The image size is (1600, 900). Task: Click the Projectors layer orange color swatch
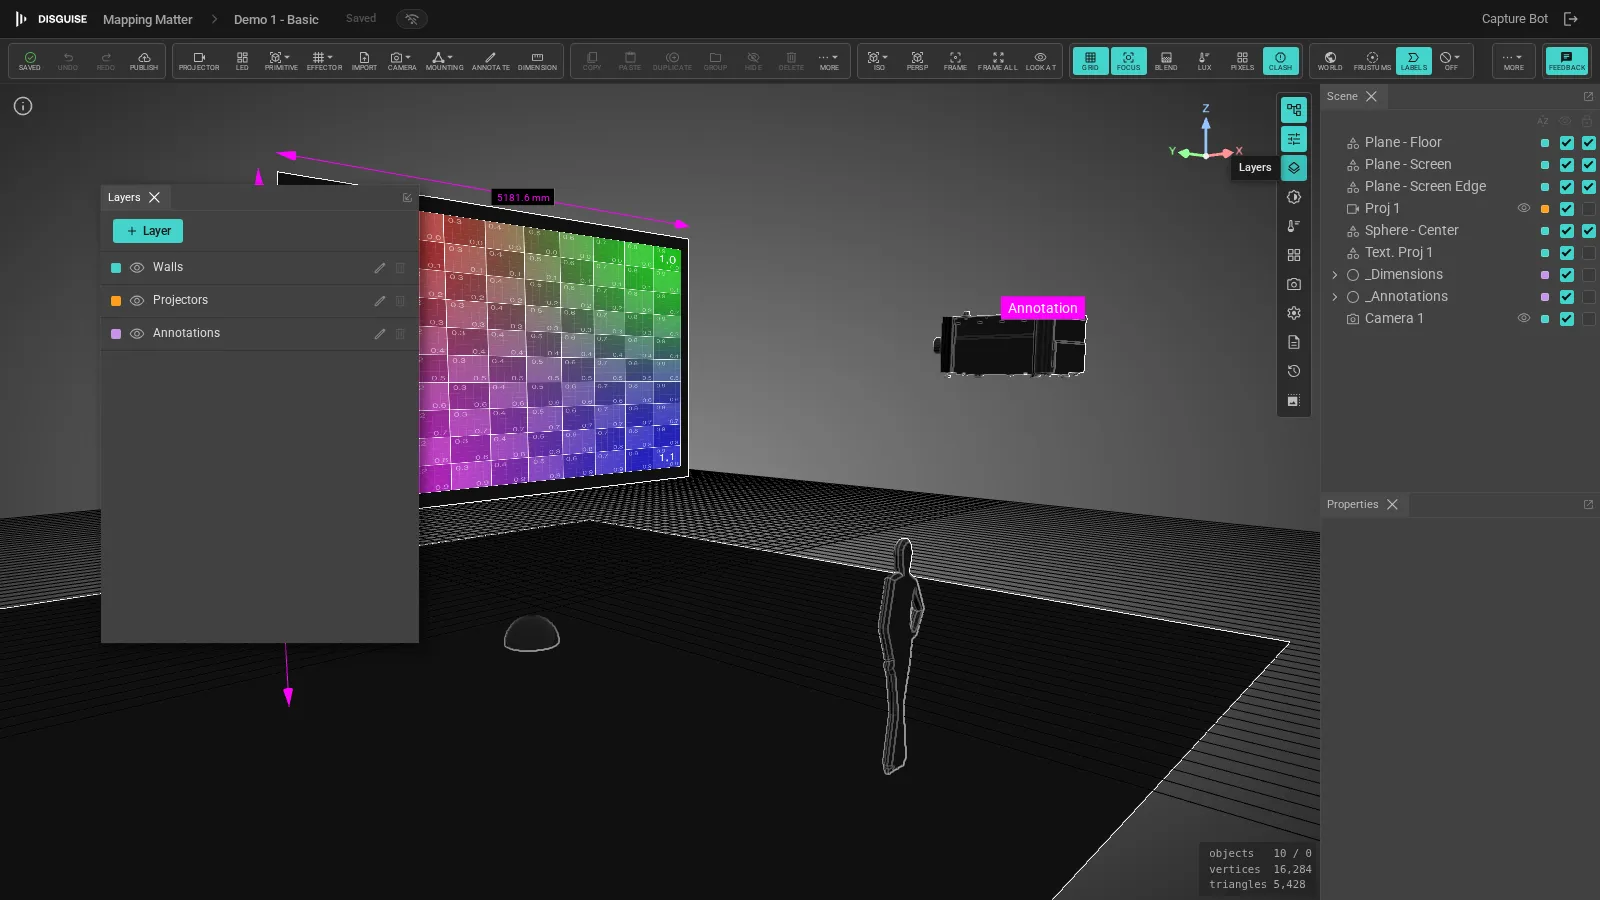coord(116,301)
